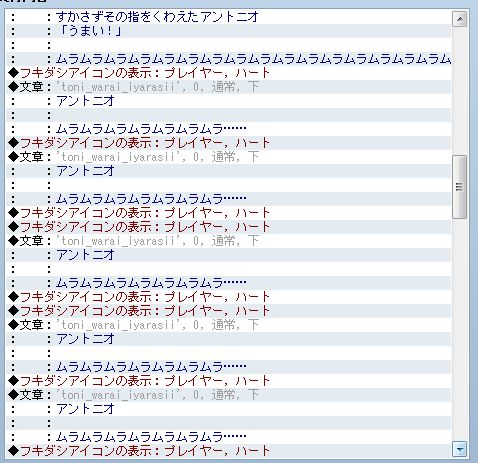The width and height of the screenshot is (478, 463).
Task: Select the topmost アントニオ name row
Action: coord(229,101)
